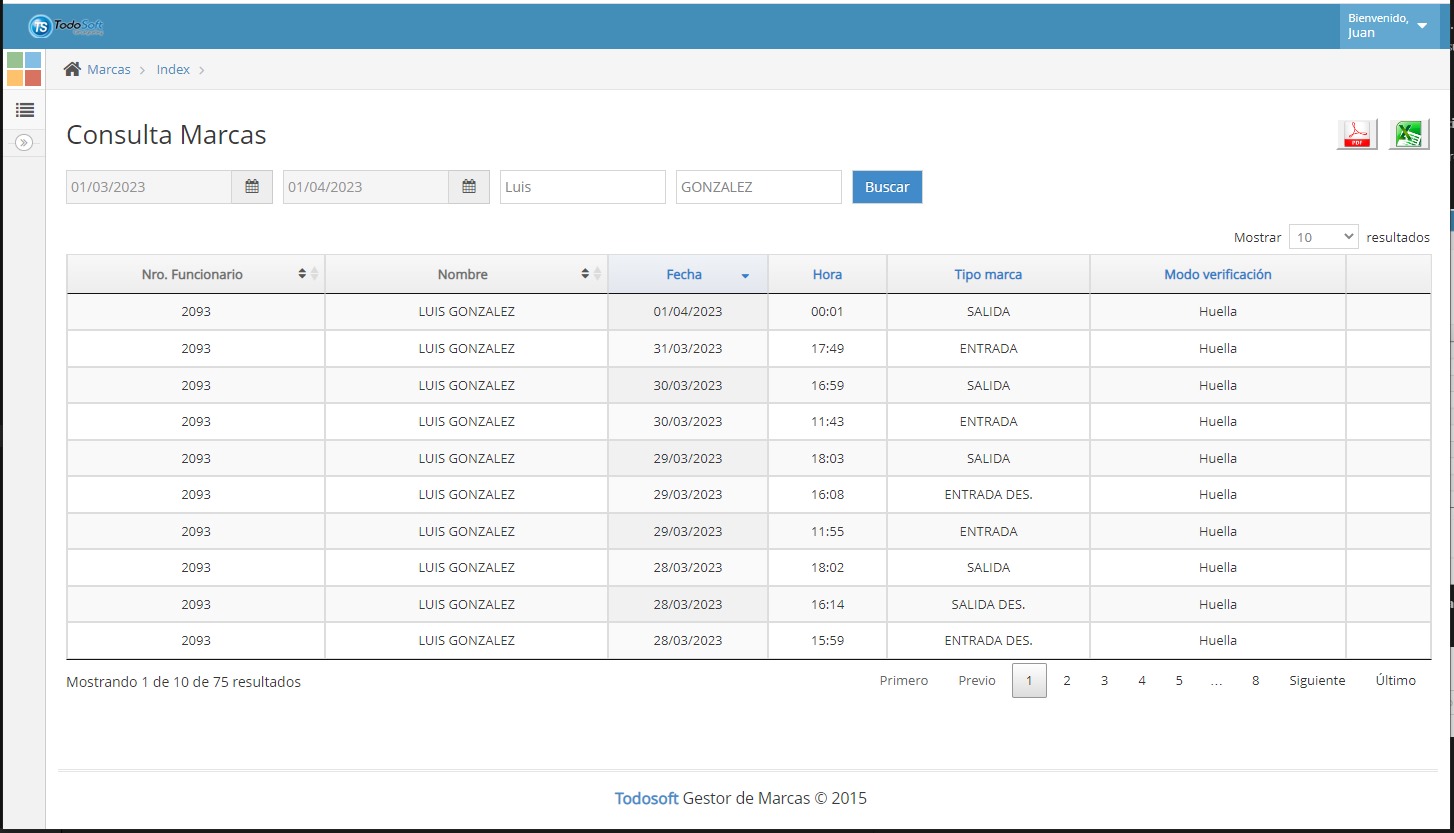This screenshot has height=833, width=1454.
Task: Sort by Nombre column arrows
Action: click(x=592, y=274)
